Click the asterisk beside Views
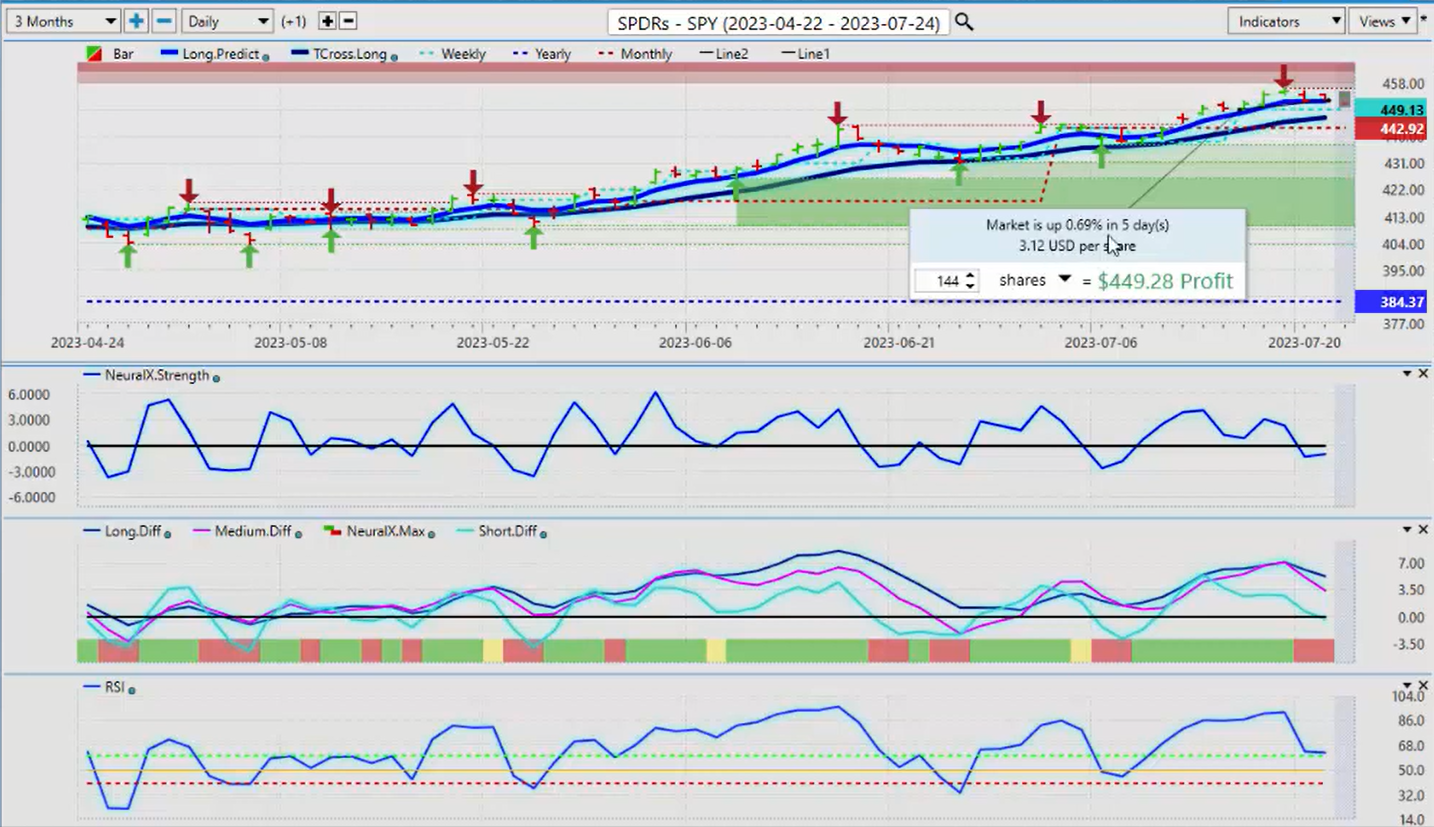The image size is (1434, 827). click(1424, 19)
